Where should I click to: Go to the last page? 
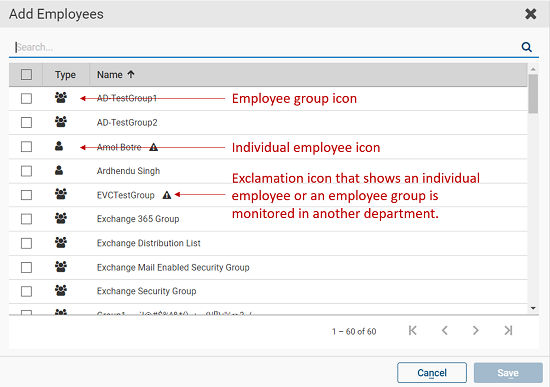coord(508,331)
